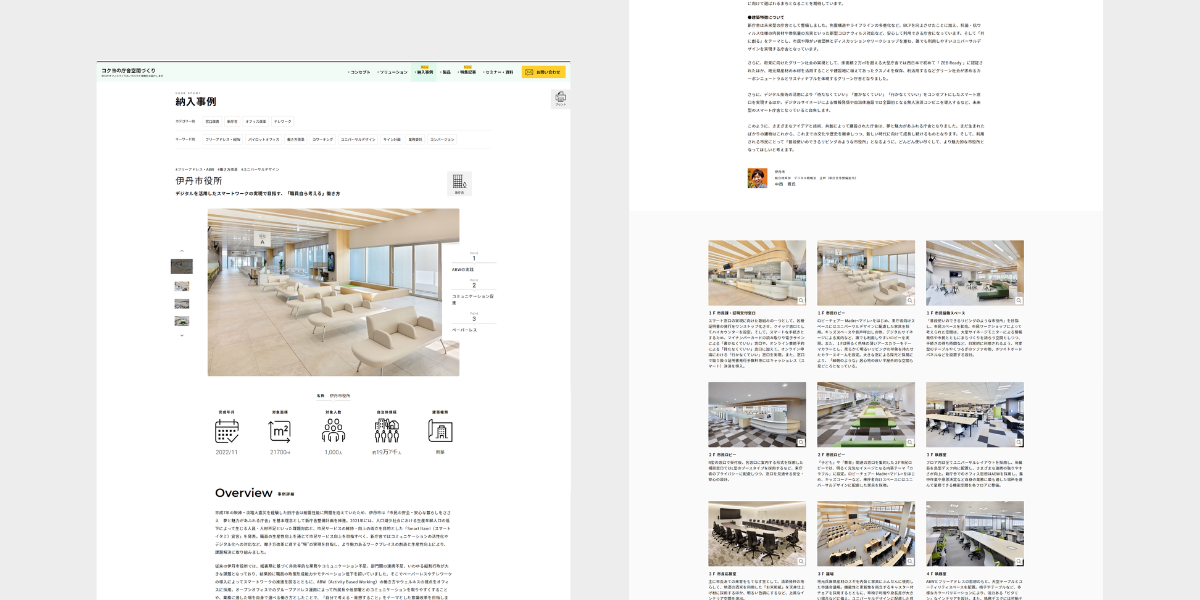Open the 特集記事 menu item
Image resolution: width=1200 pixels, height=600 pixels.
[x=466, y=72]
